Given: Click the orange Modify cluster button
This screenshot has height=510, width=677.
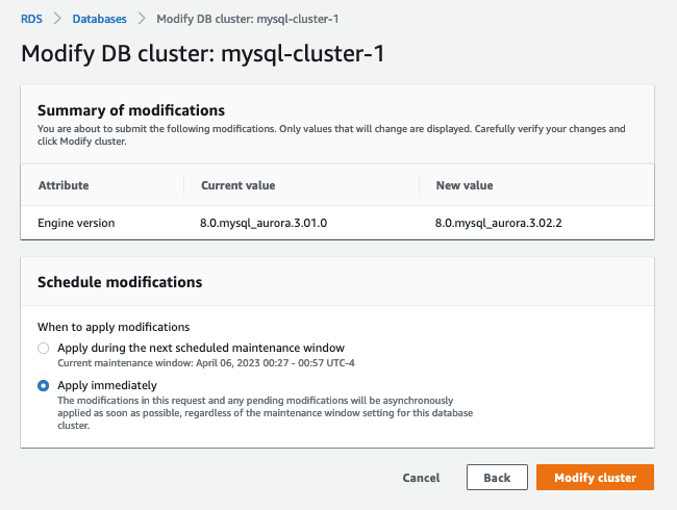Looking at the screenshot, I should [x=595, y=477].
